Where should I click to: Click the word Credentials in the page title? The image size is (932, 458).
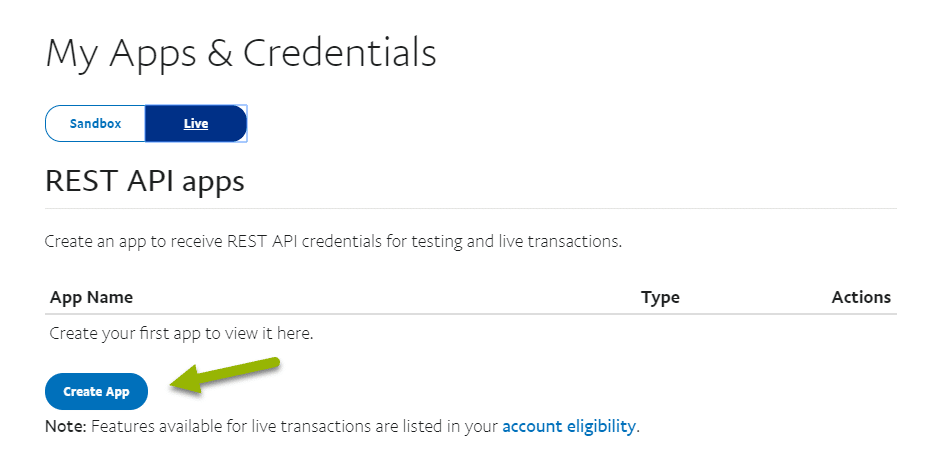[340, 53]
